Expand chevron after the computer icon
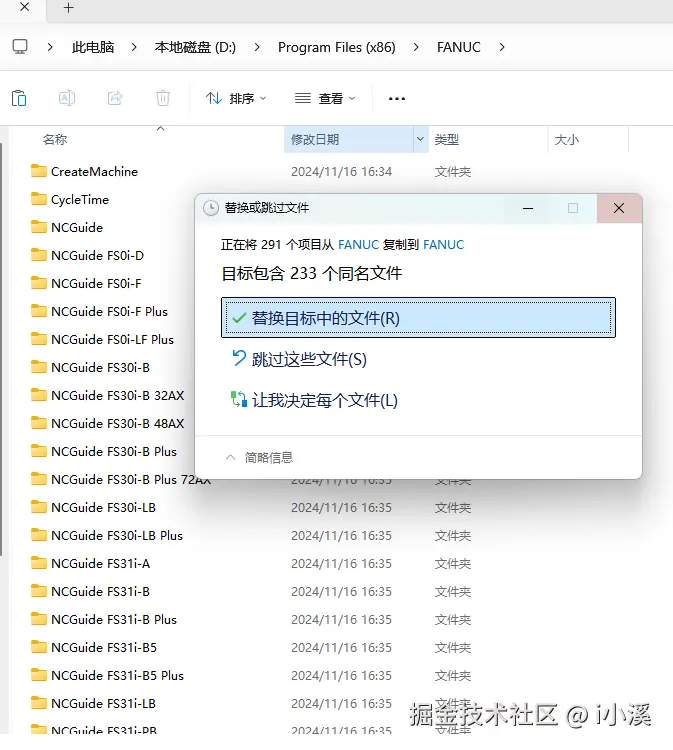673x750 pixels. coord(50,47)
